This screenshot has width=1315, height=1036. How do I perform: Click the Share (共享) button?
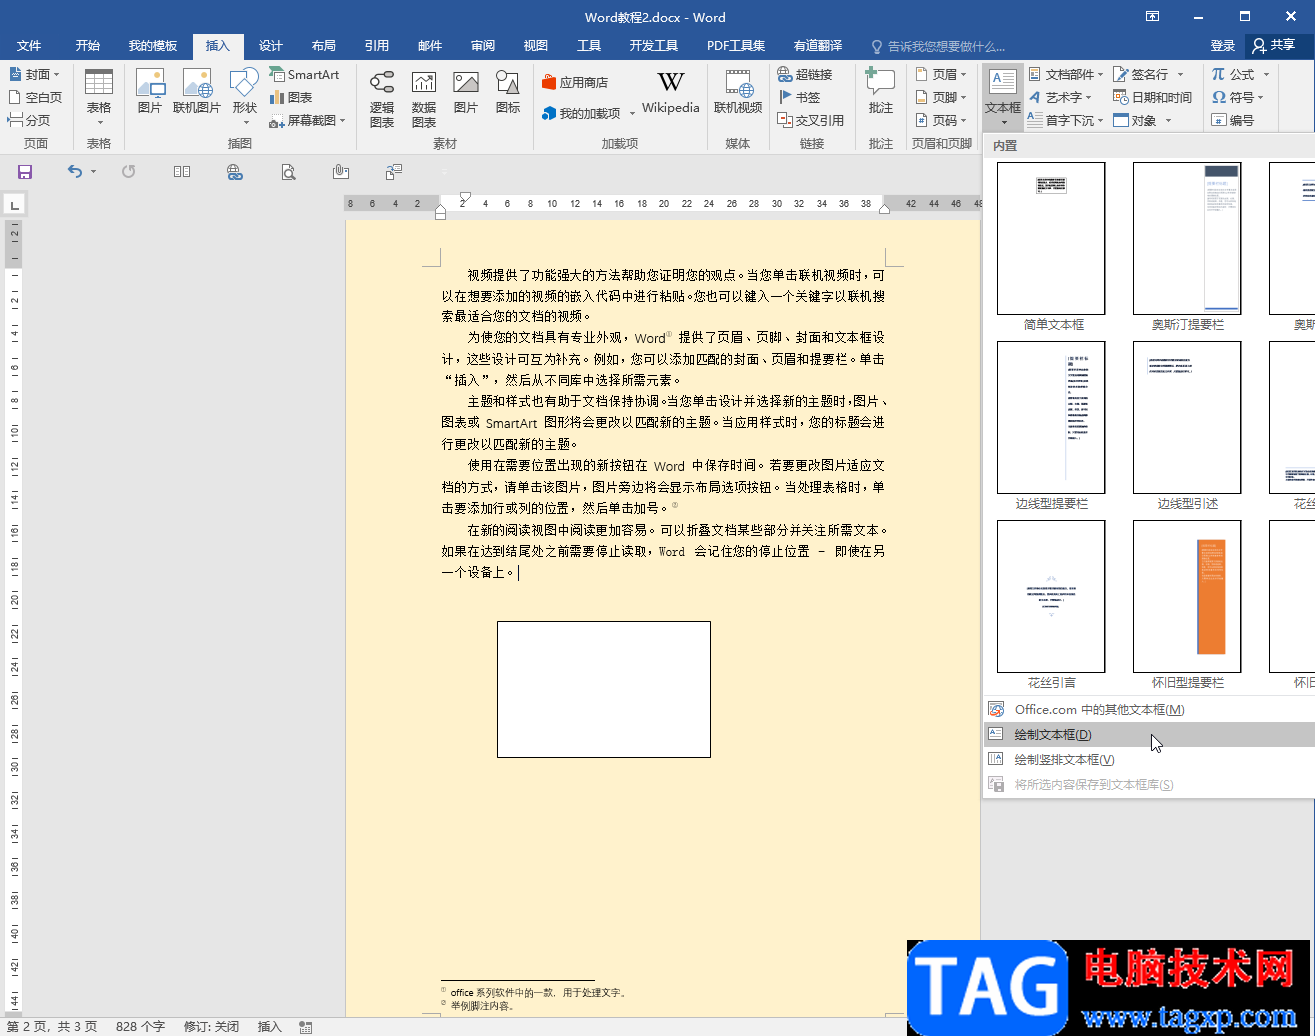(1273, 45)
